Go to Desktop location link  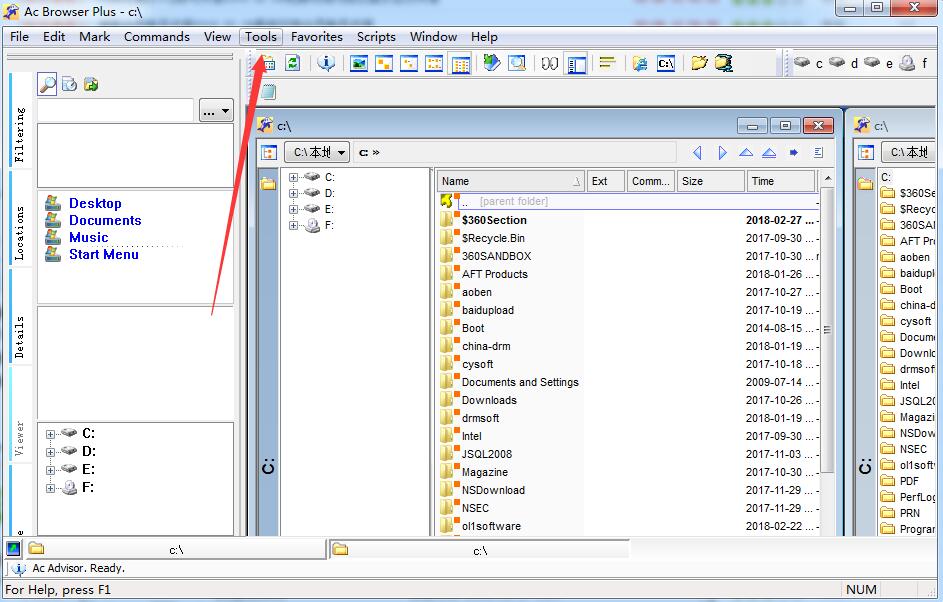[95, 203]
